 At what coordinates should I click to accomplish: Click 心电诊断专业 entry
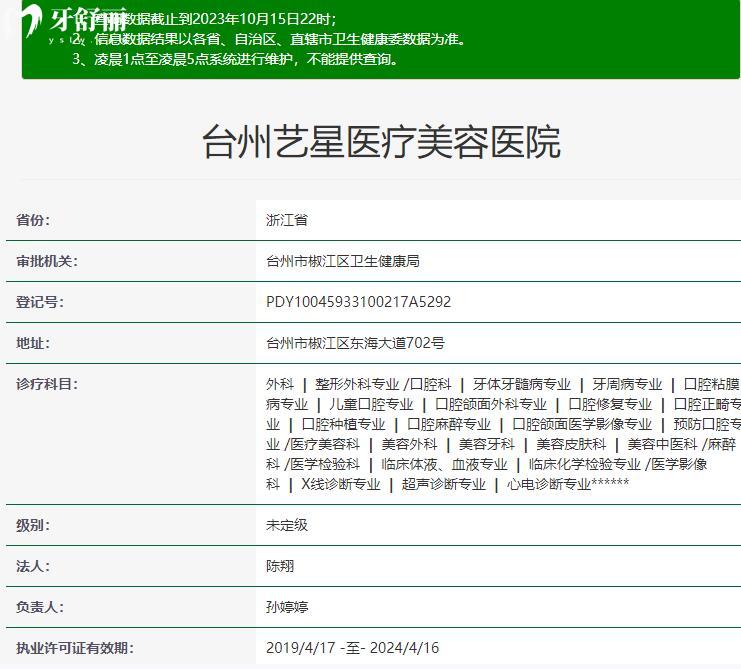pyautogui.click(x=549, y=484)
